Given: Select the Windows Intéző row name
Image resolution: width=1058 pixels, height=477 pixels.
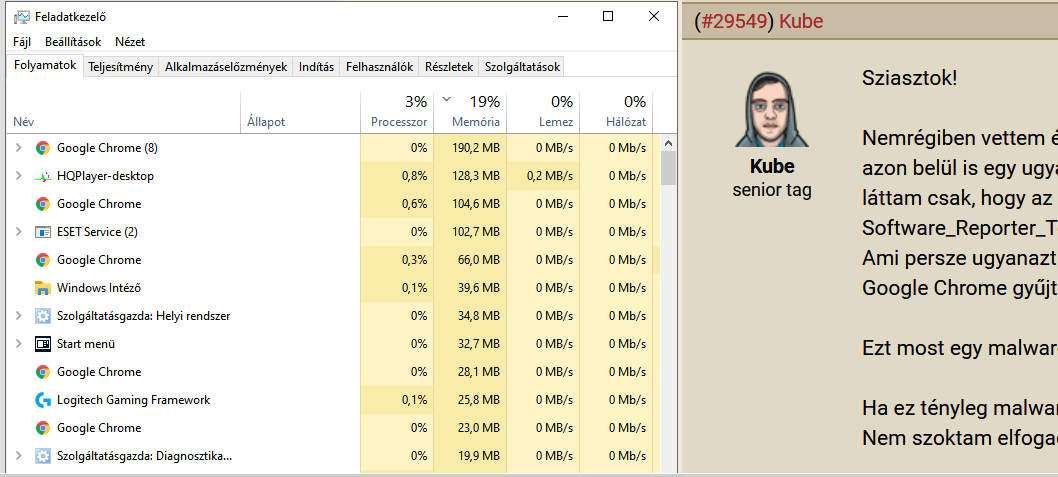Looking at the screenshot, I should tap(99, 288).
